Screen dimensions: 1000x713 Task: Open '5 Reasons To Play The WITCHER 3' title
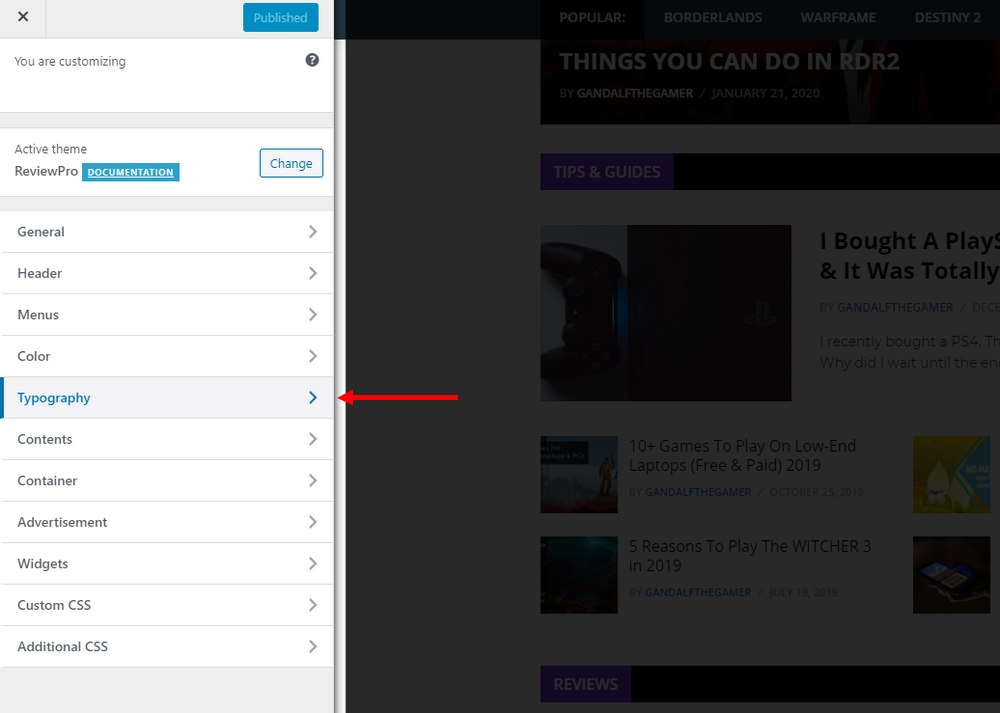click(750, 555)
